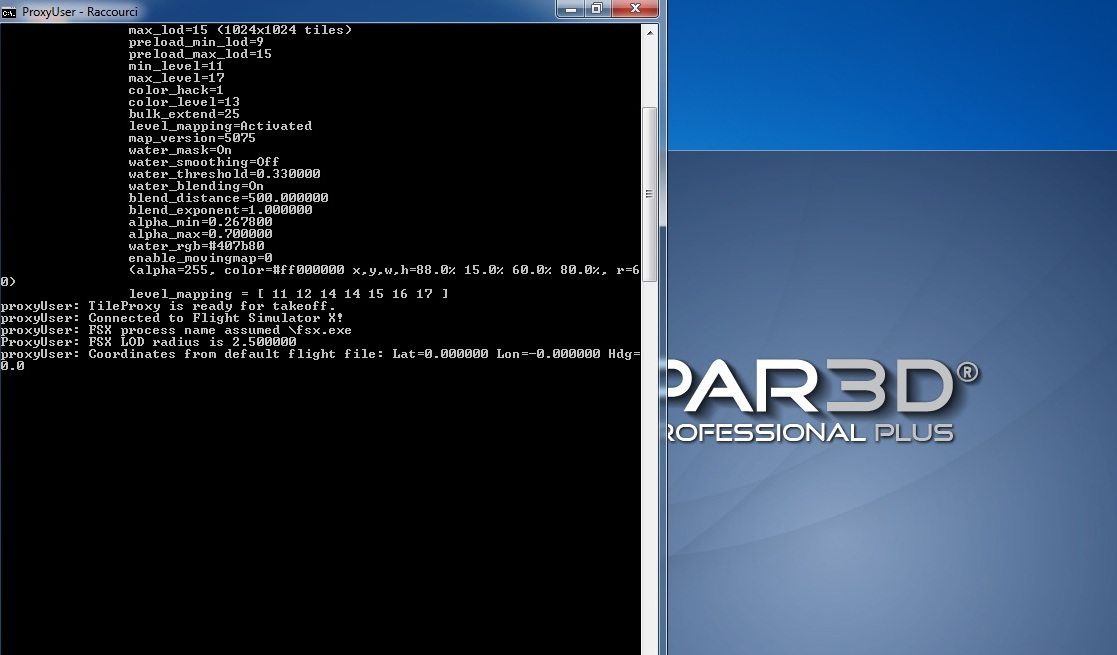Click 'FSX LOD radius is 2.500000' line

(148, 342)
